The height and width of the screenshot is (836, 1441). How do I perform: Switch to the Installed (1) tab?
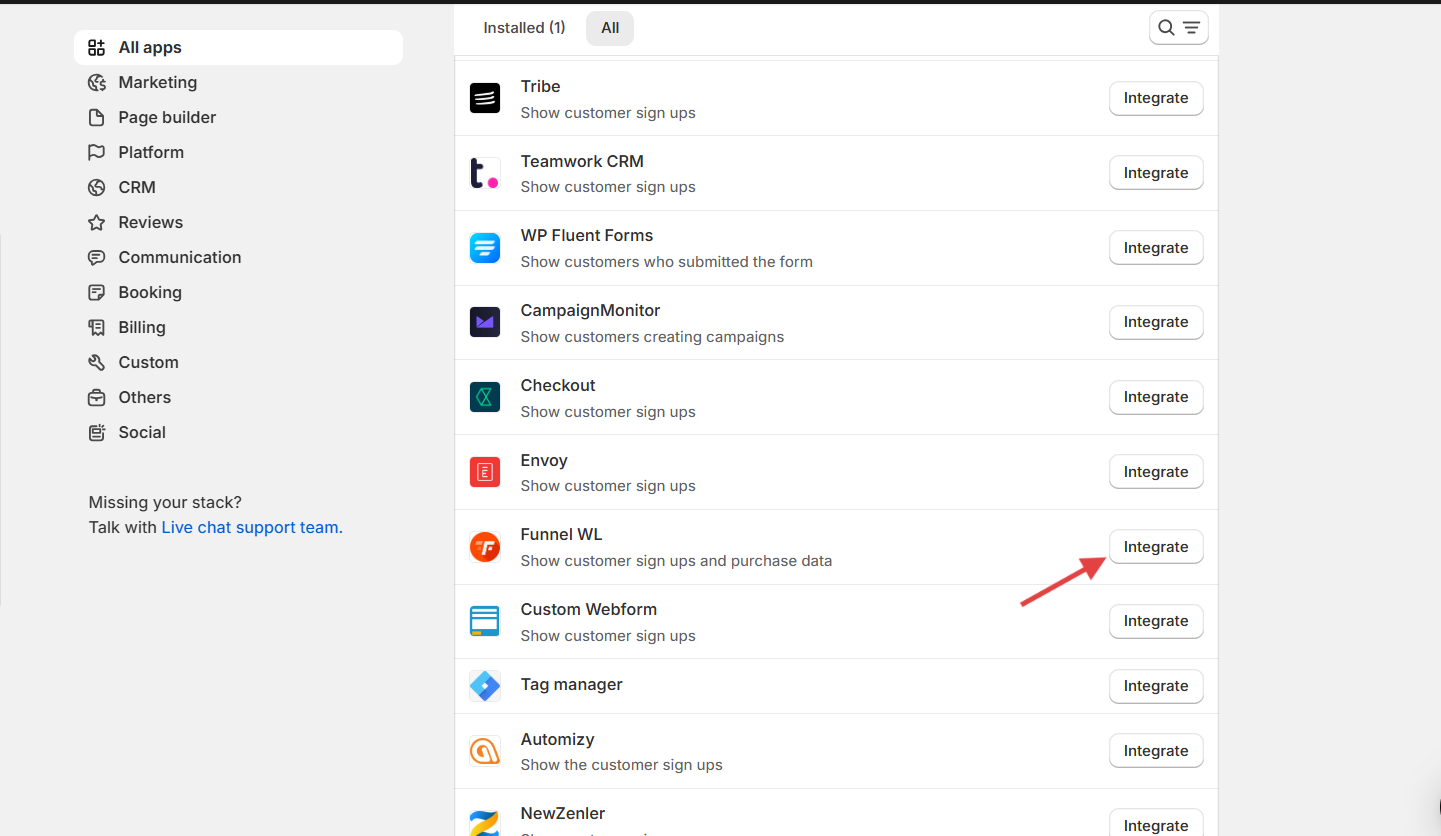point(524,28)
